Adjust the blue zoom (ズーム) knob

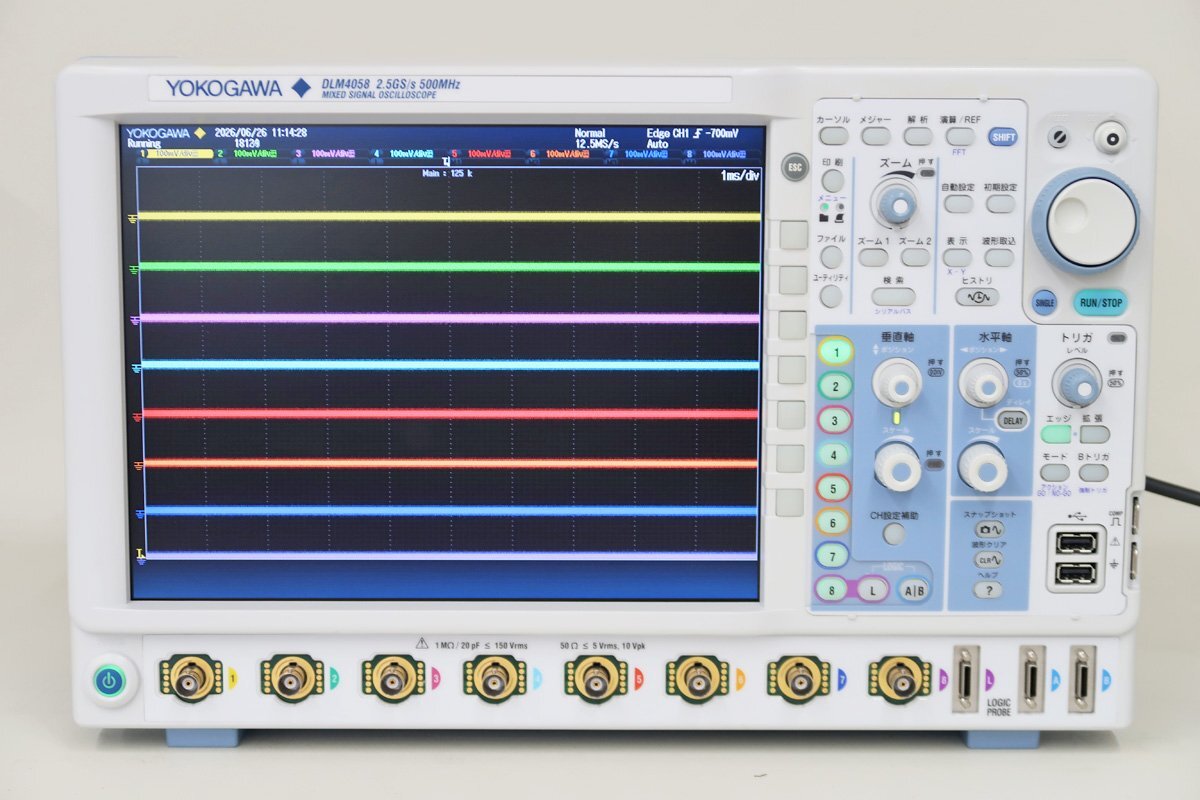(895, 203)
